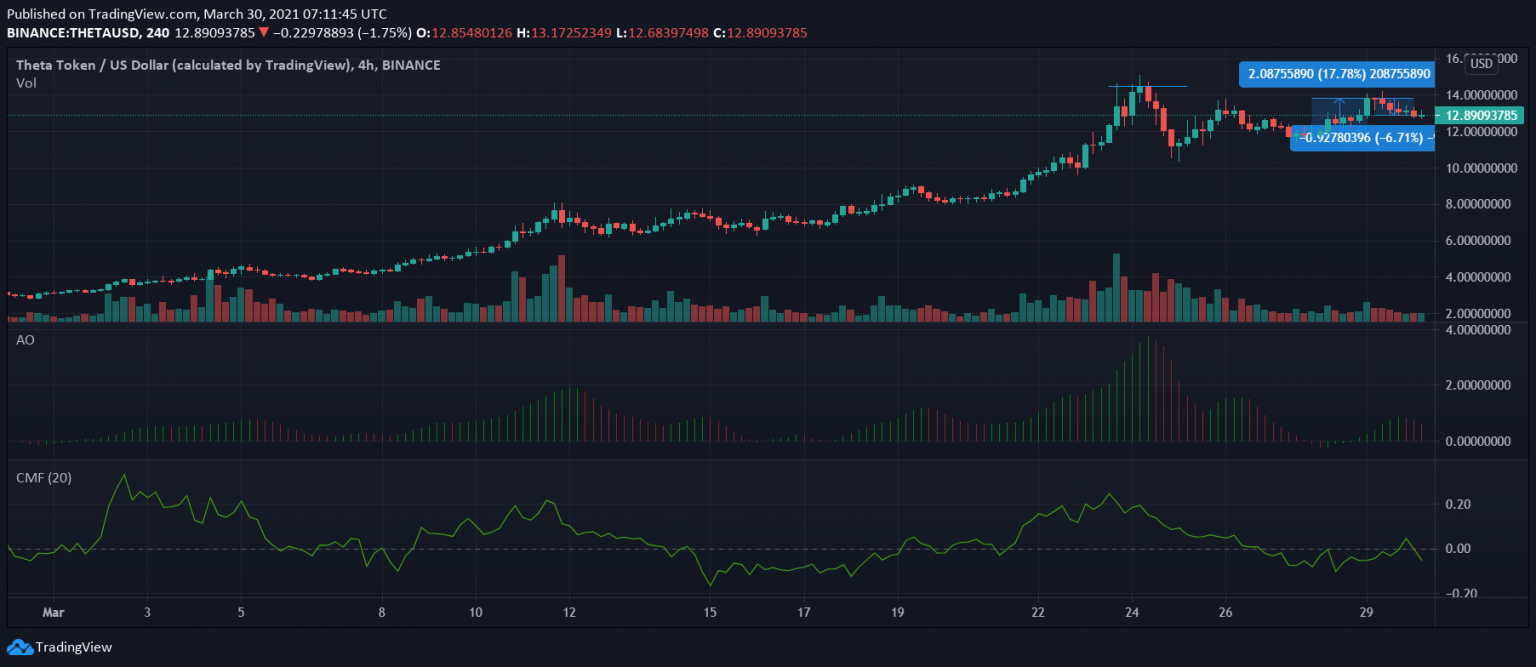Click the Mar label on time axis
This screenshot has width=1536, height=667.
(52, 612)
